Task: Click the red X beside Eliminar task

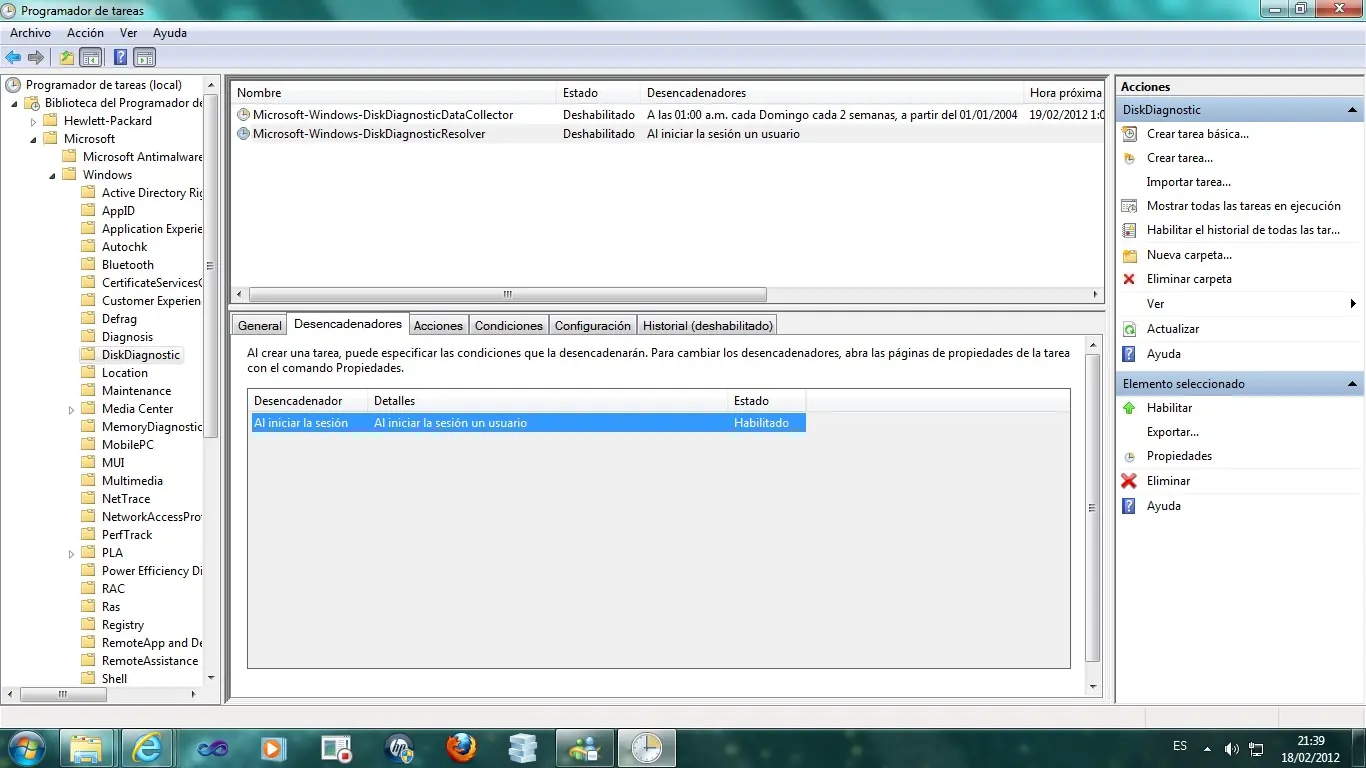Action: click(x=1129, y=481)
